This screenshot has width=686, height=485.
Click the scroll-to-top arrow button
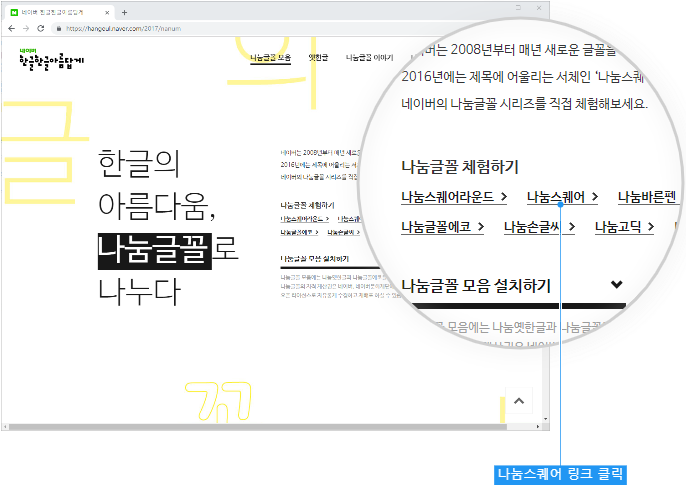point(519,401)
